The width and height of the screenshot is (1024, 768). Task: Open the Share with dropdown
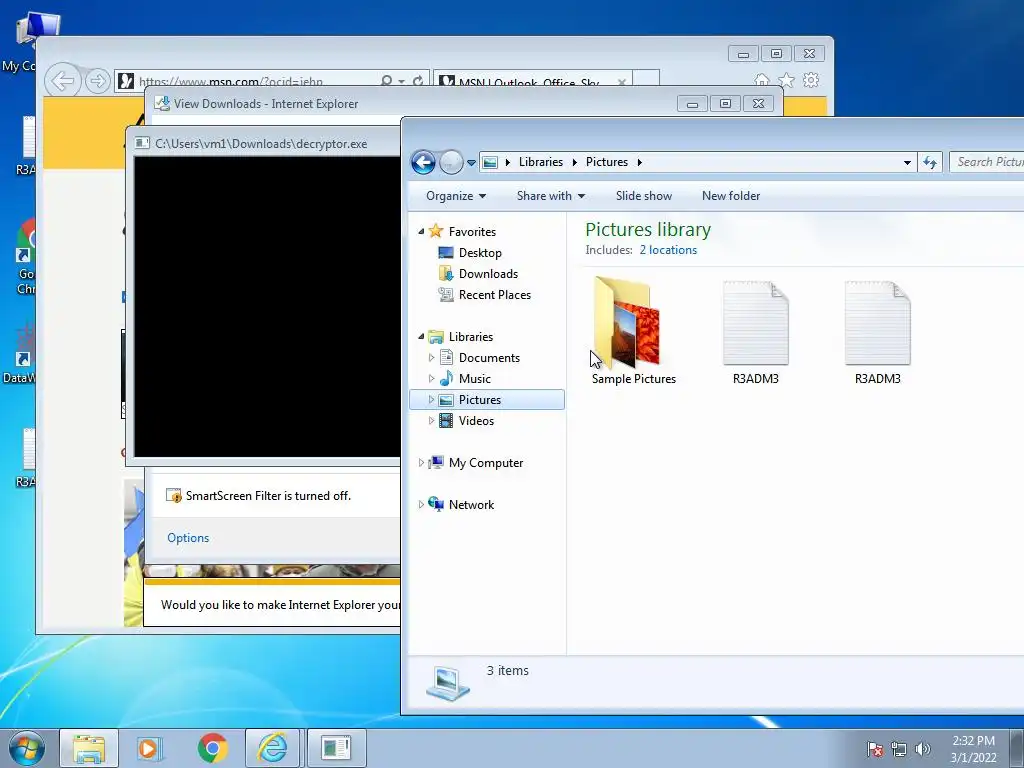click(551, 196)
